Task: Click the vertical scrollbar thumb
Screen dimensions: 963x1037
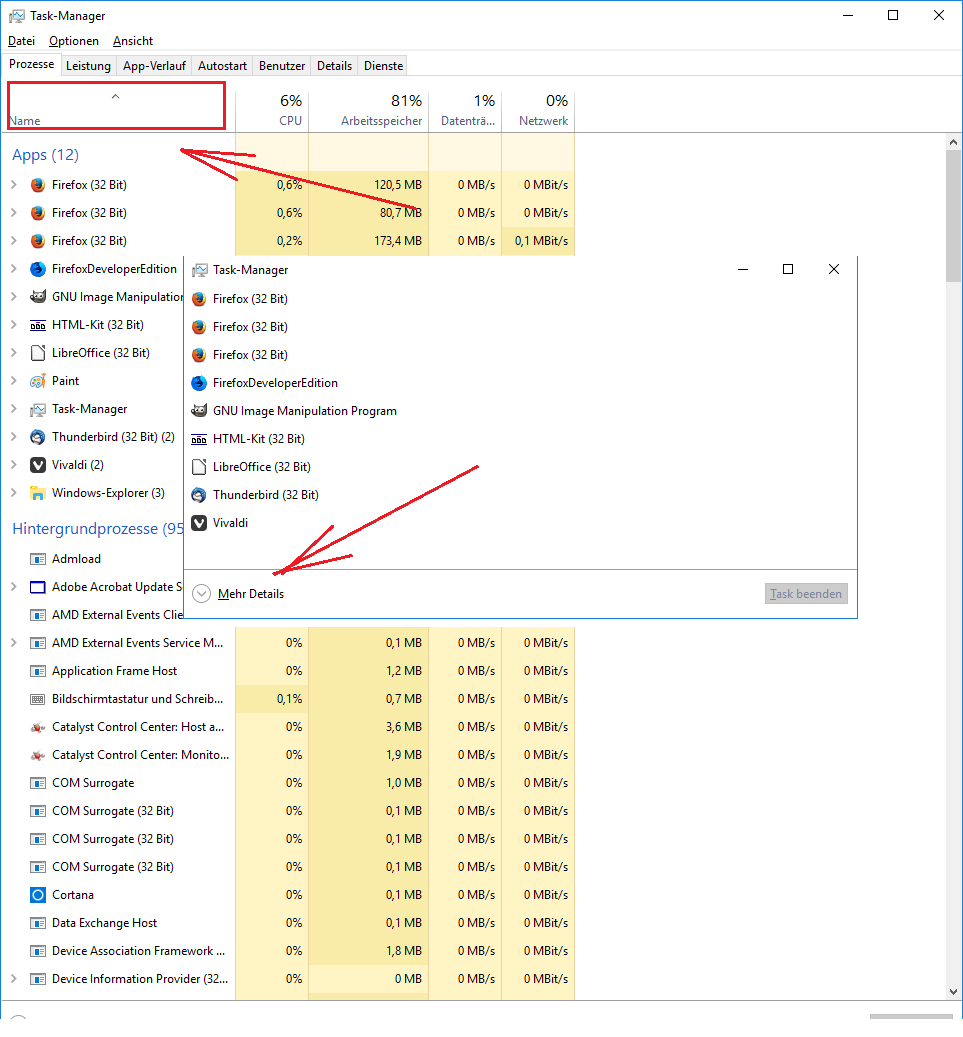Action: [953, 216]
